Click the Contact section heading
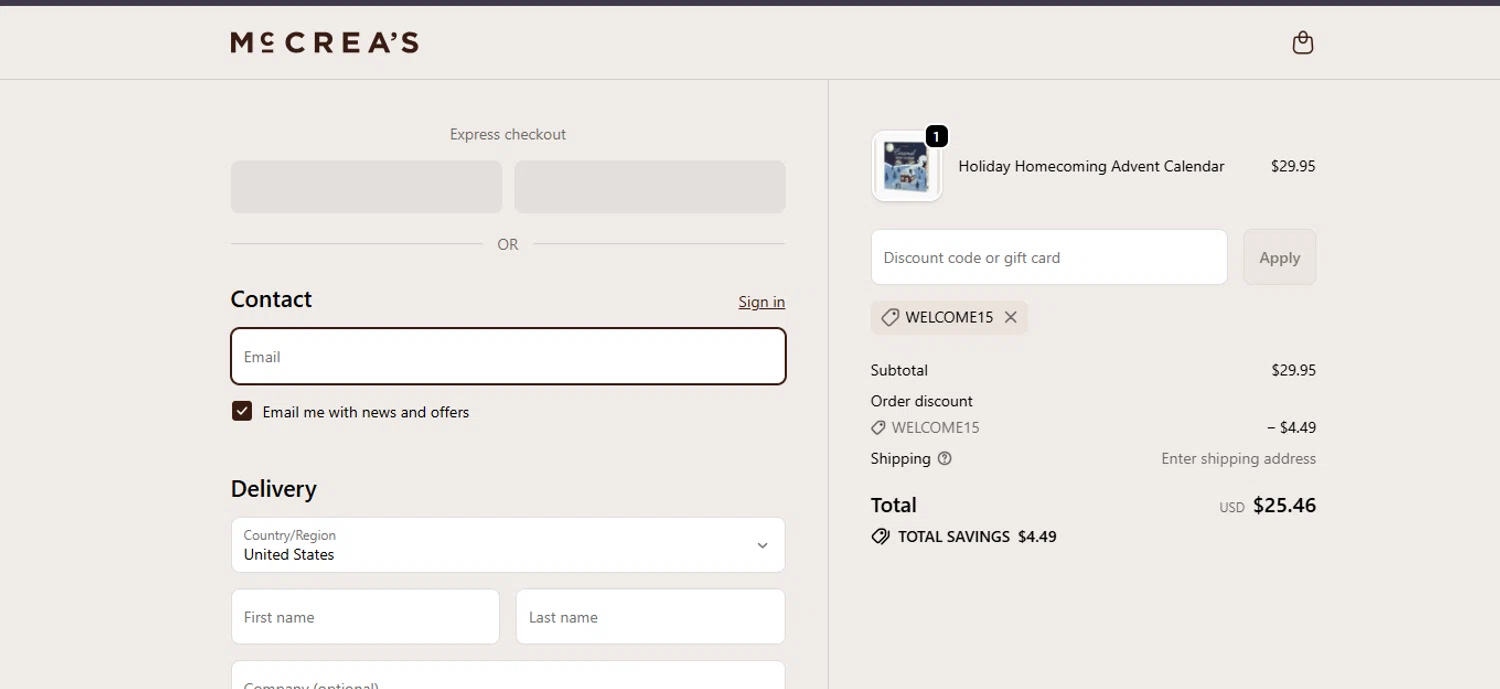Screen dimensions: 1500x689 pyautogui.click(x=271, y=299)
